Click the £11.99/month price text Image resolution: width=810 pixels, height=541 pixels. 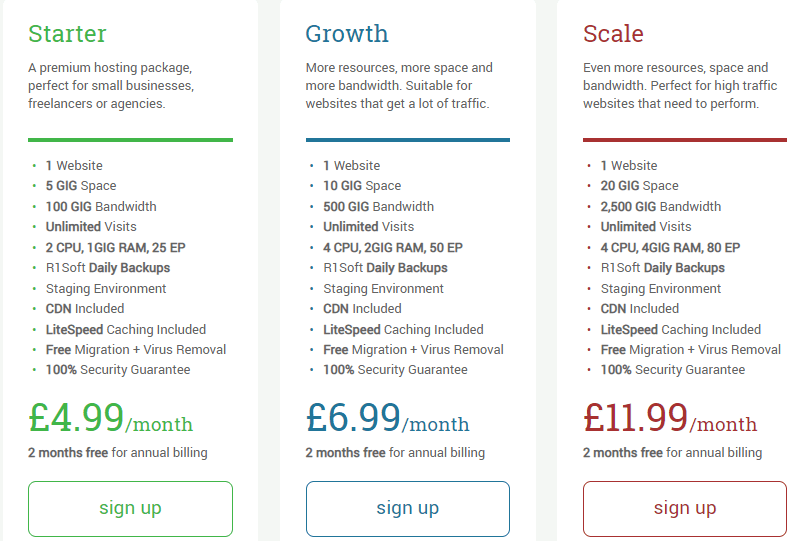[x=670, y=418]
